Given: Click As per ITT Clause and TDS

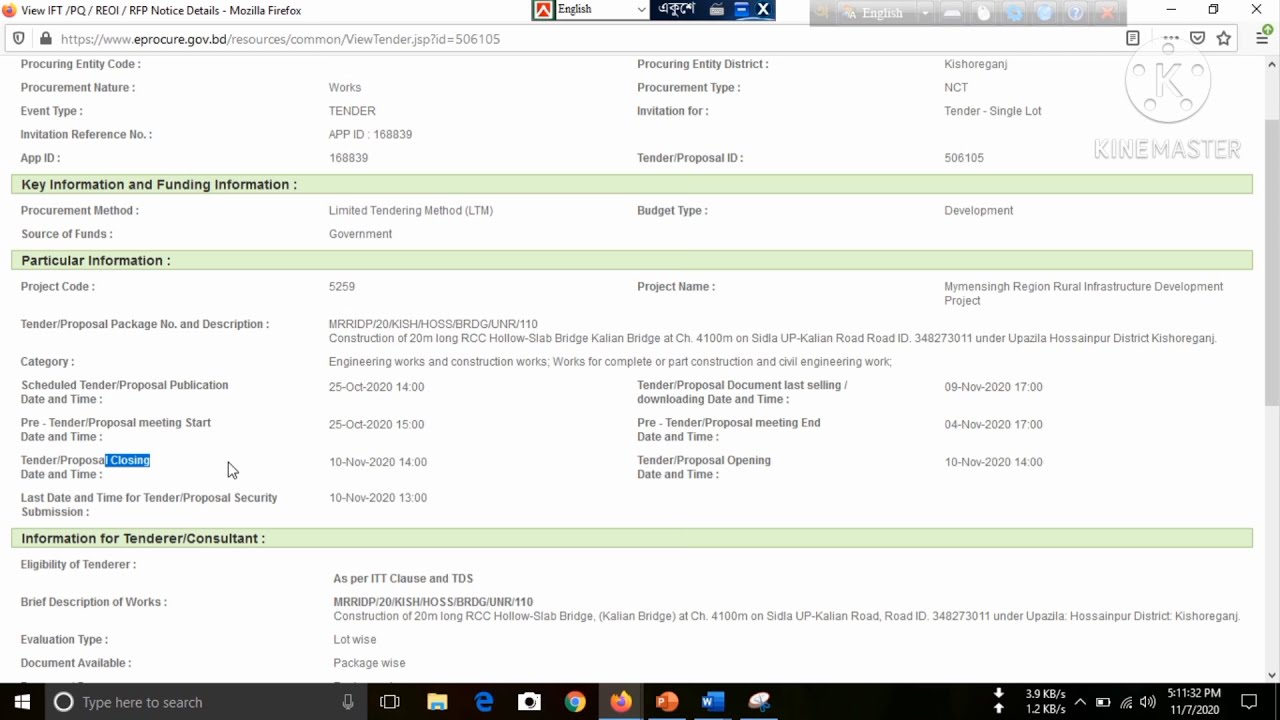Looking at the screenshot, I should pyautogui.click(x=403, y=579).
